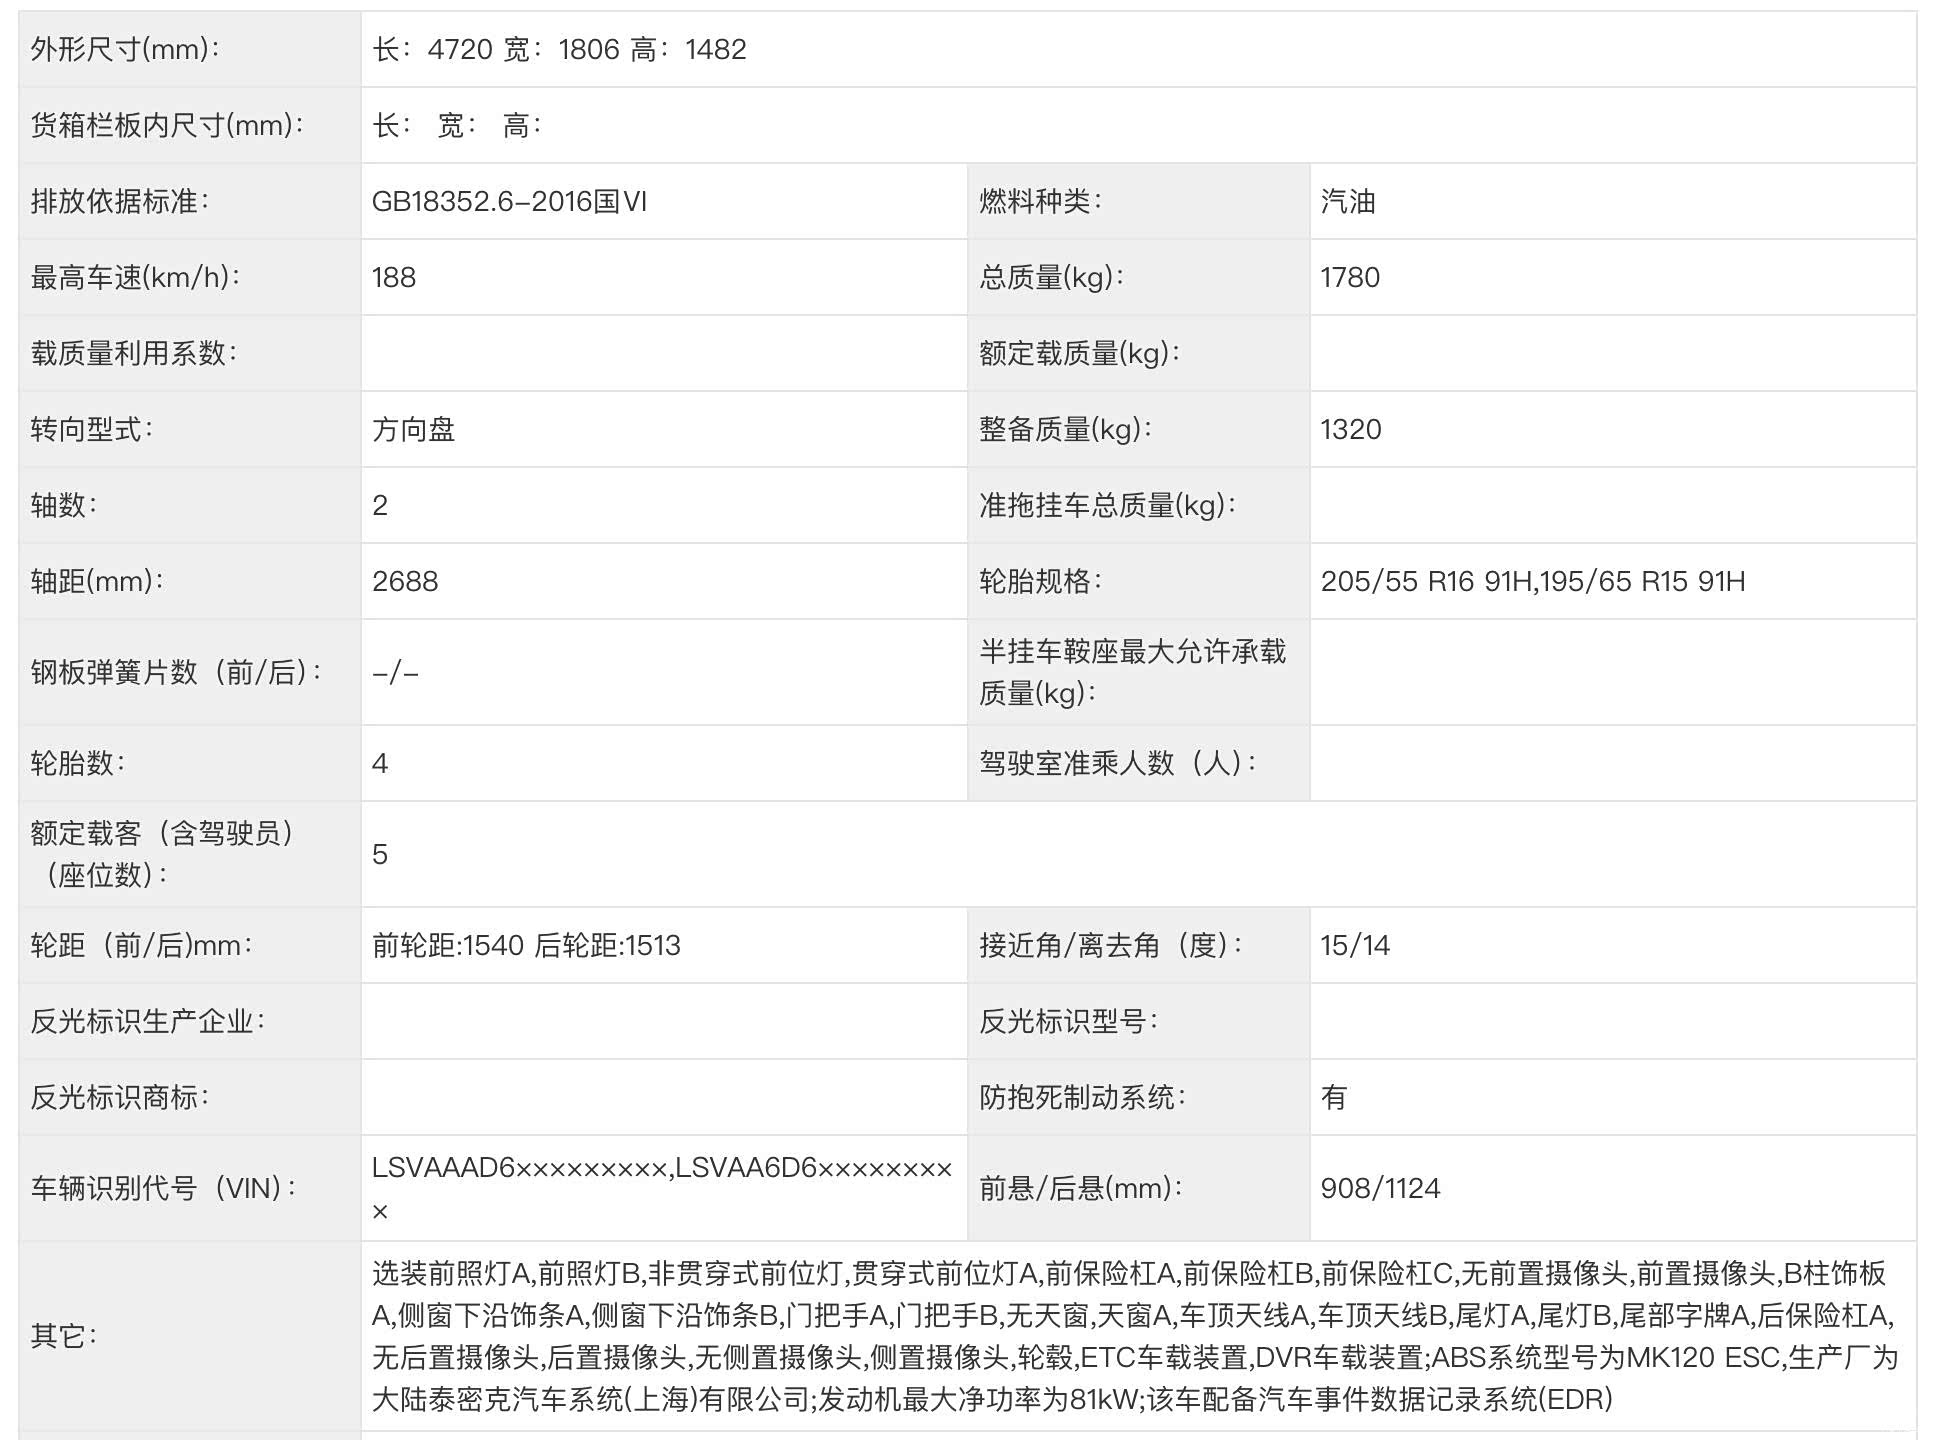Image resolution: width=1934 pixels, height=1440 pixels.
Task: Click the overhang value 908/1124
Action: pyautogui.click(x=1380, y=1188)
